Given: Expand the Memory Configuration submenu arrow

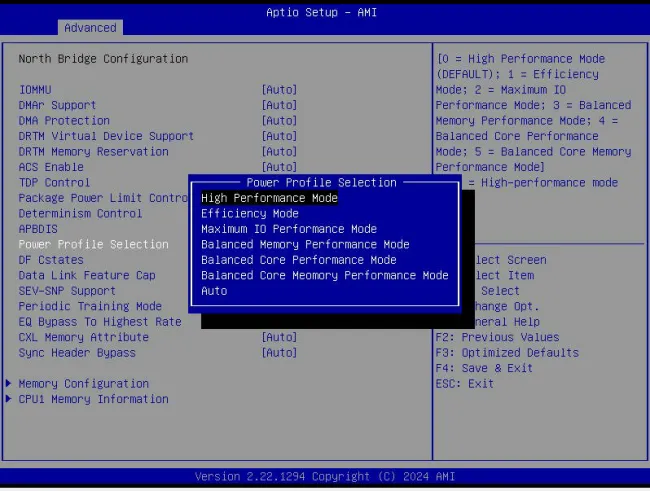Looking at the screenshot, I should [x=10, y=384].
